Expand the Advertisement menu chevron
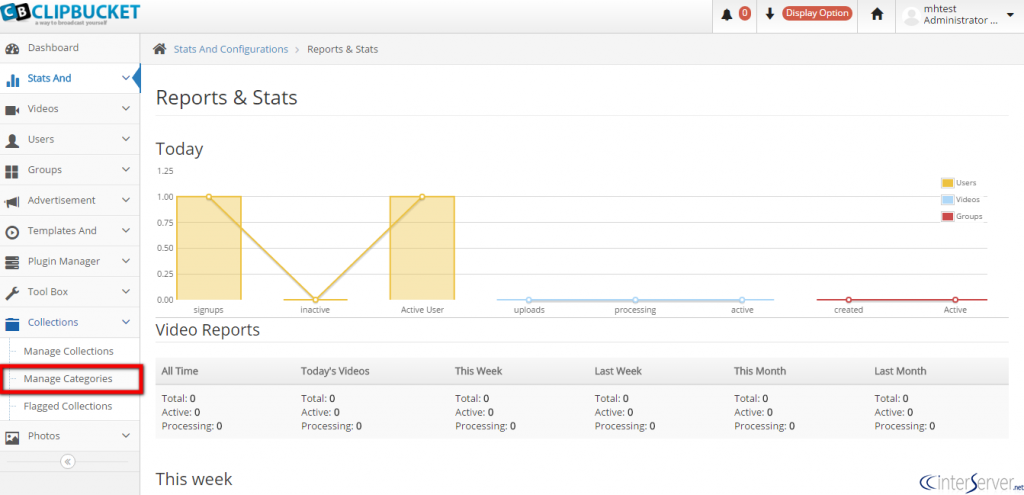1024x495 pixels. point(126,200)
